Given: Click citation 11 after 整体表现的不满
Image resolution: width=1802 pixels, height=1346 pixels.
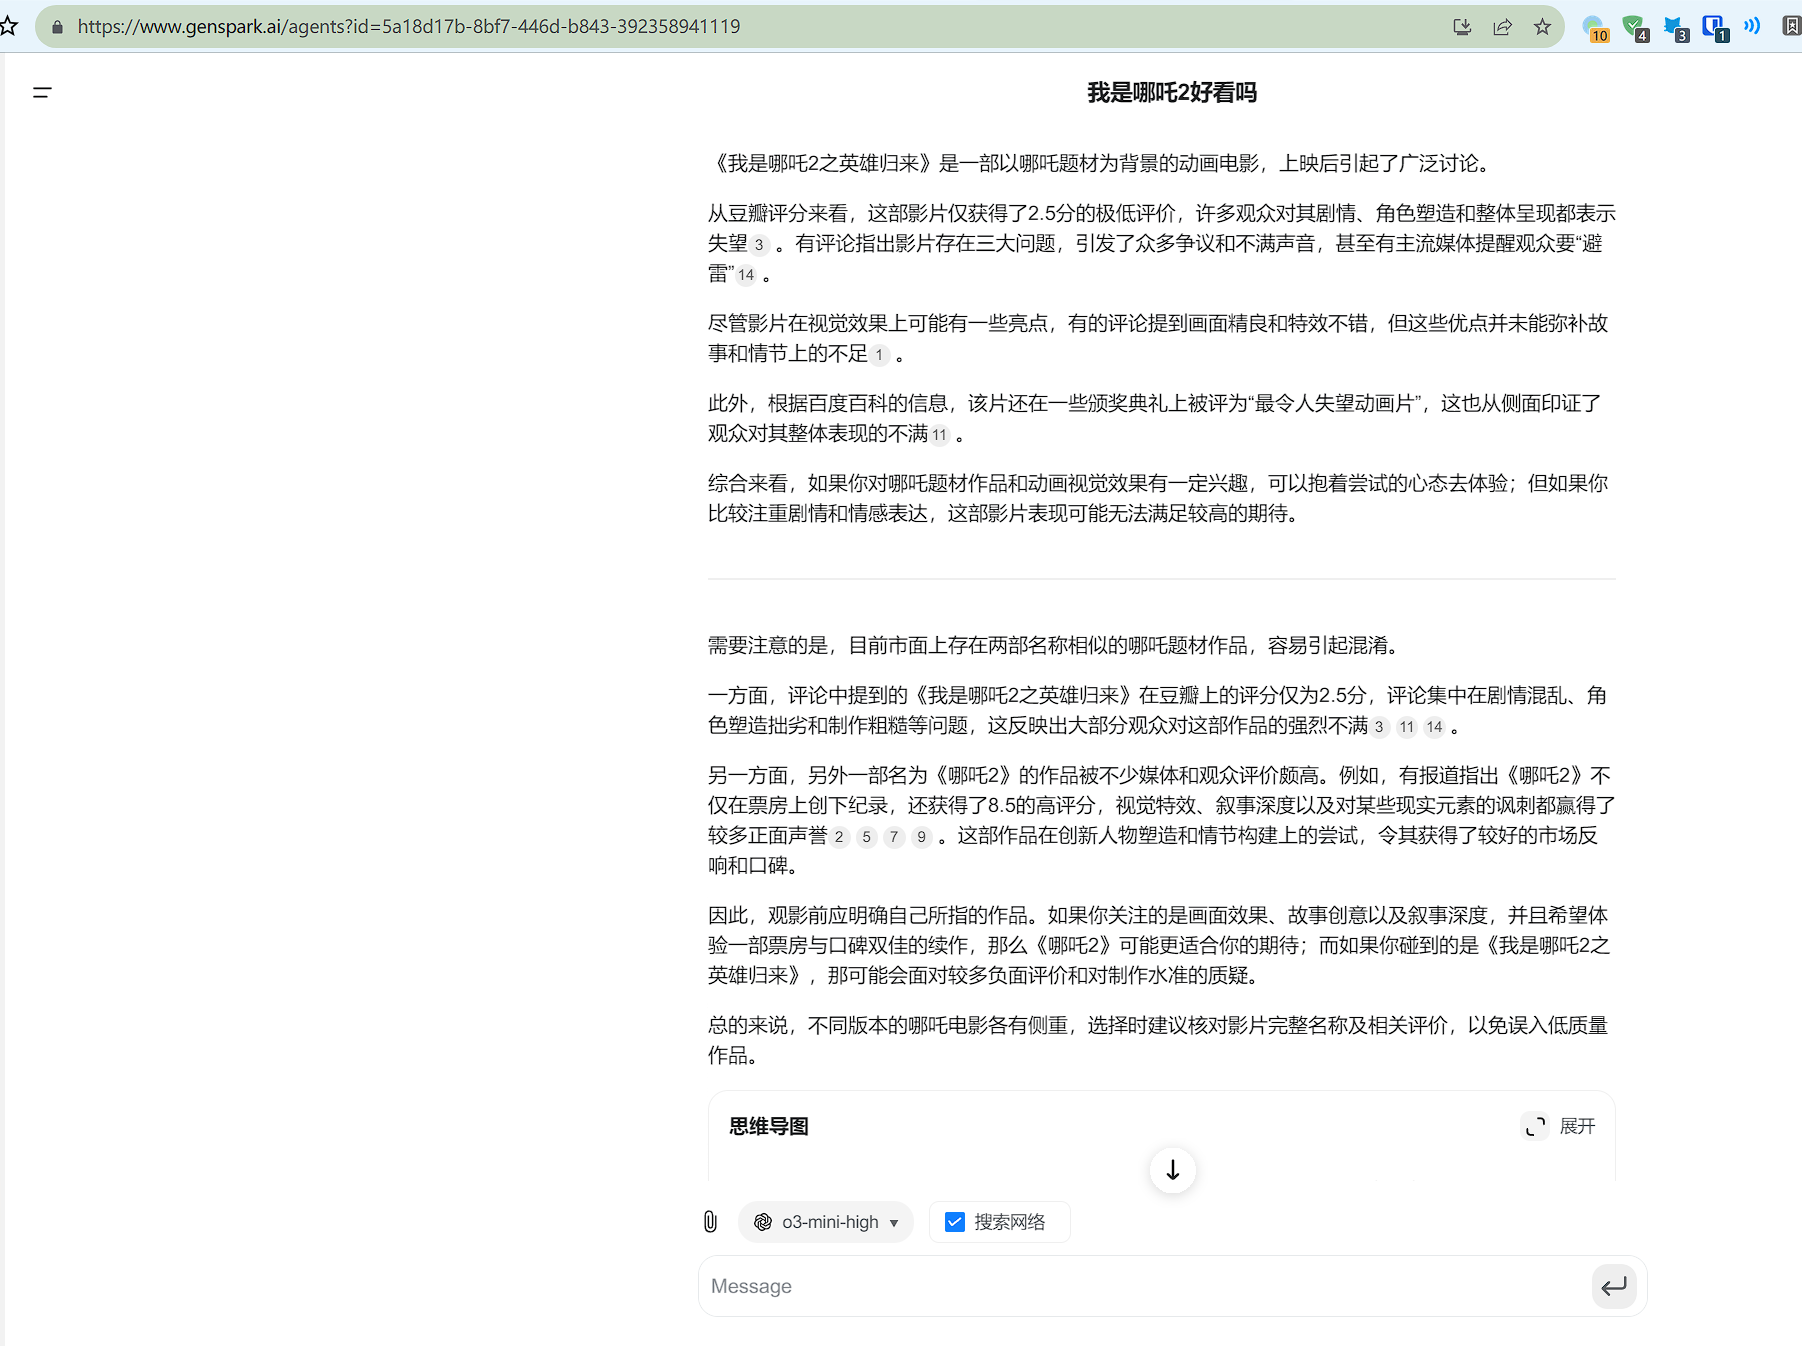Looking at the screenshot, I should 939,435.
